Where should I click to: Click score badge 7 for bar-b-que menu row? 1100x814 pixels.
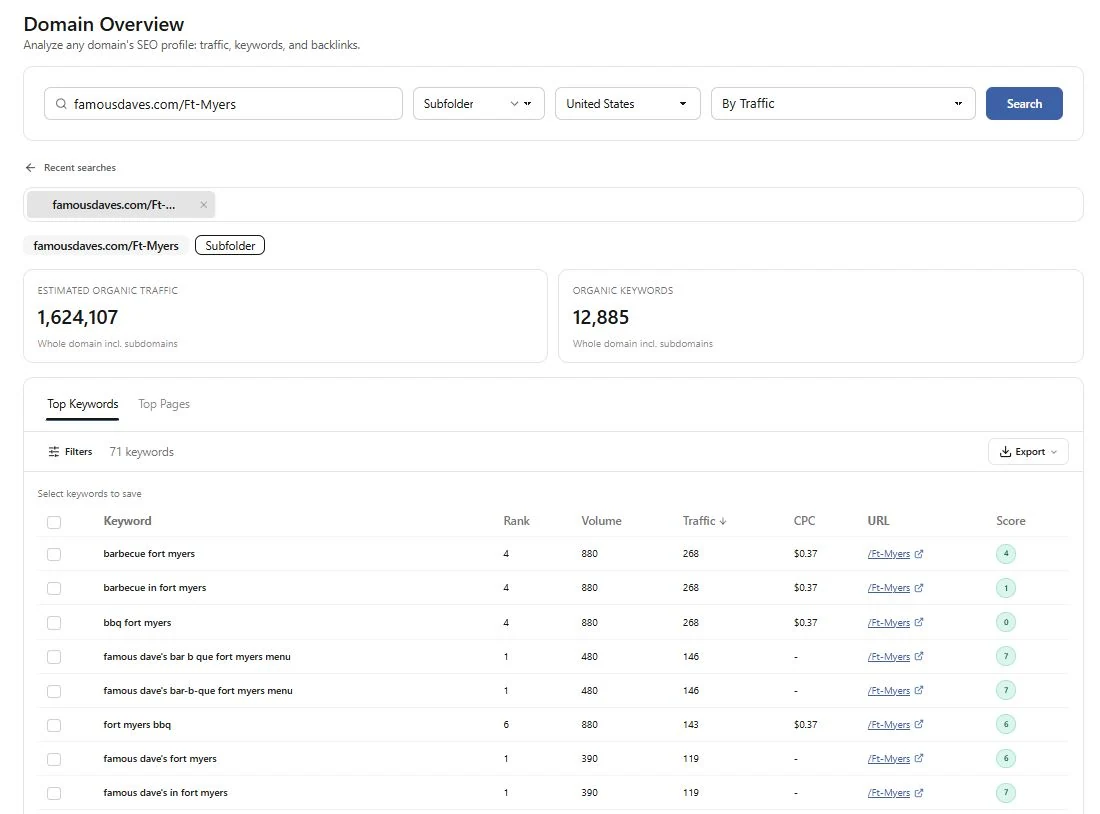tap(1006, 690)
